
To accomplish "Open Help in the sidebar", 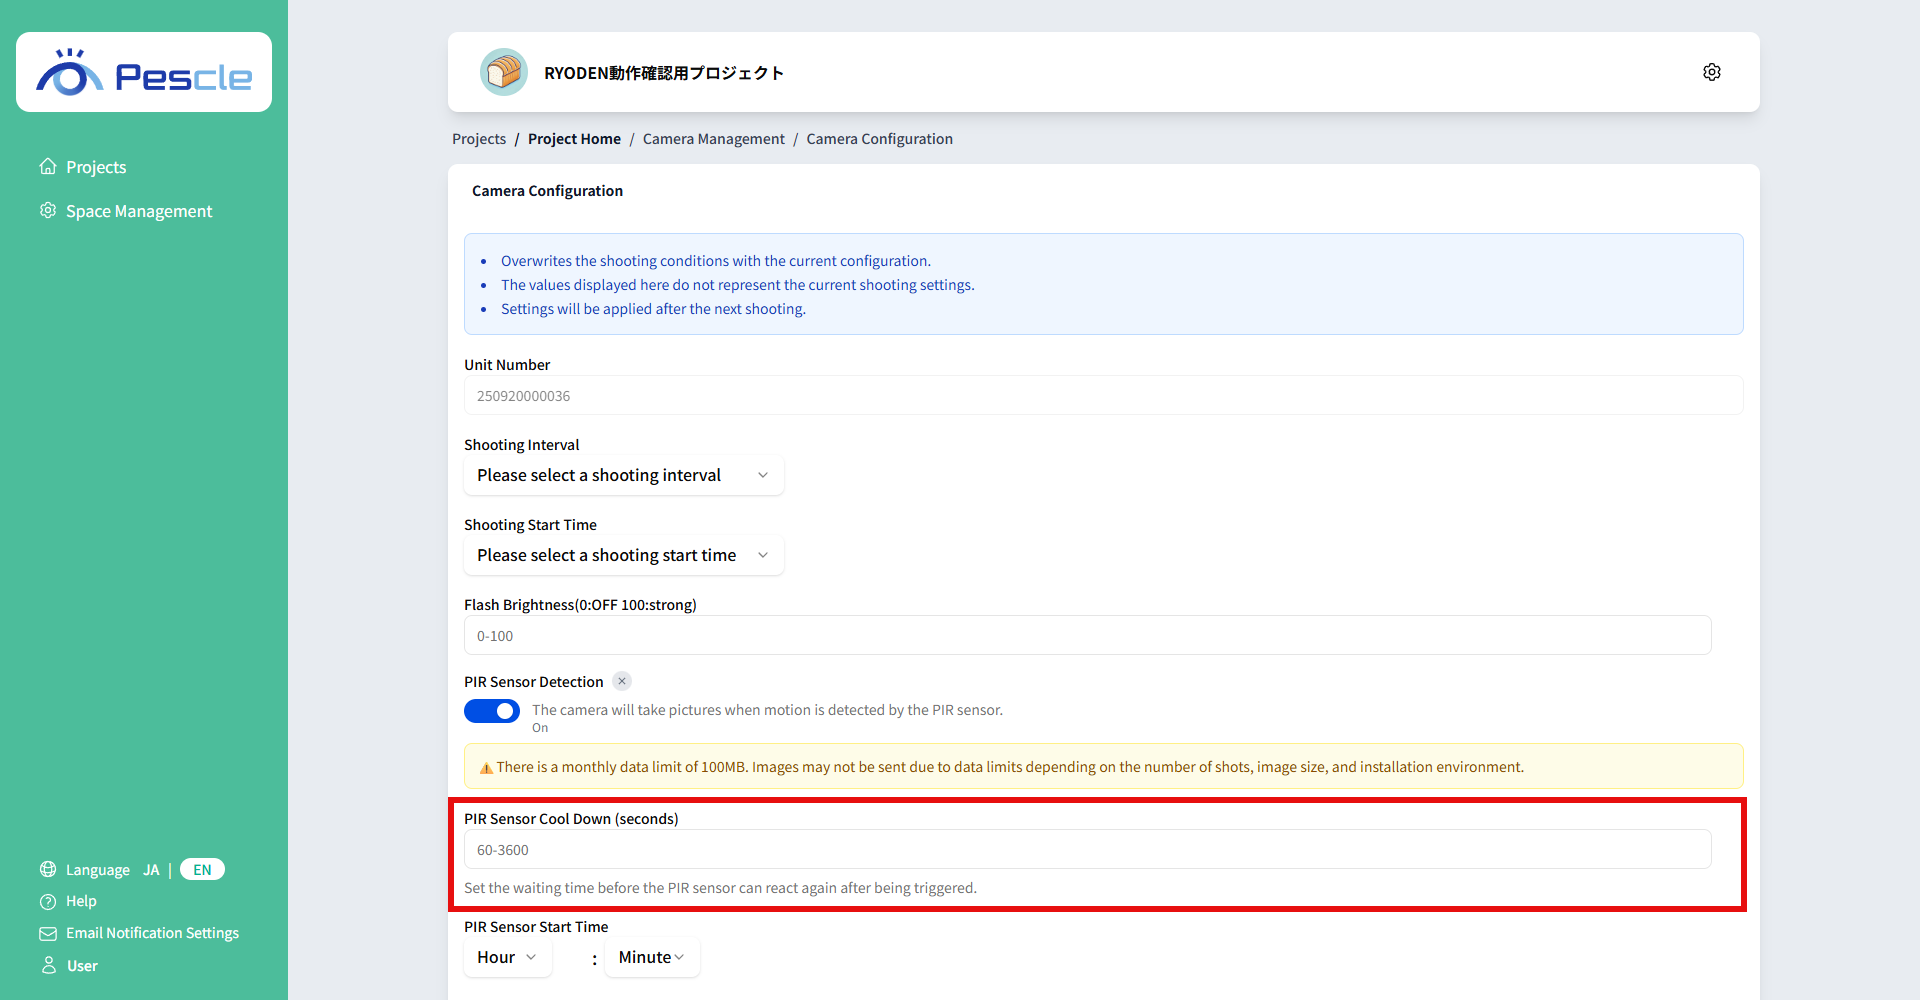I will click(x=81, y=901).
